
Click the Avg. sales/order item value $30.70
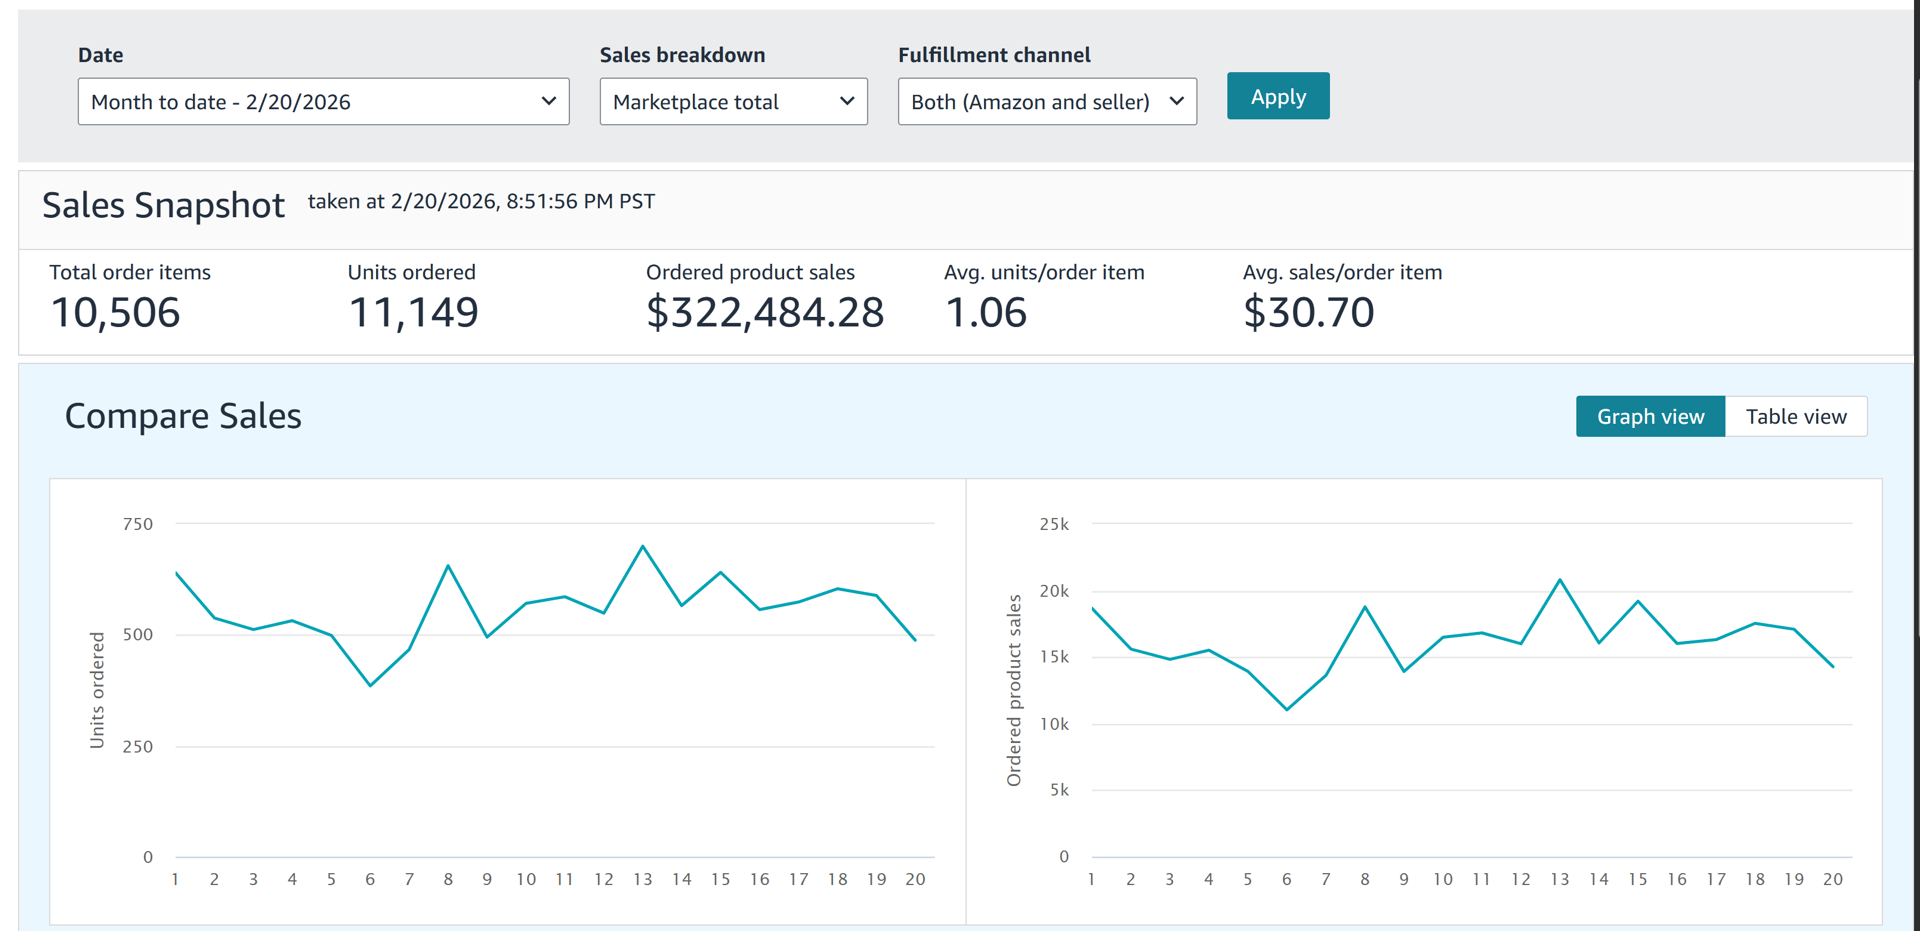(1308, 313)
